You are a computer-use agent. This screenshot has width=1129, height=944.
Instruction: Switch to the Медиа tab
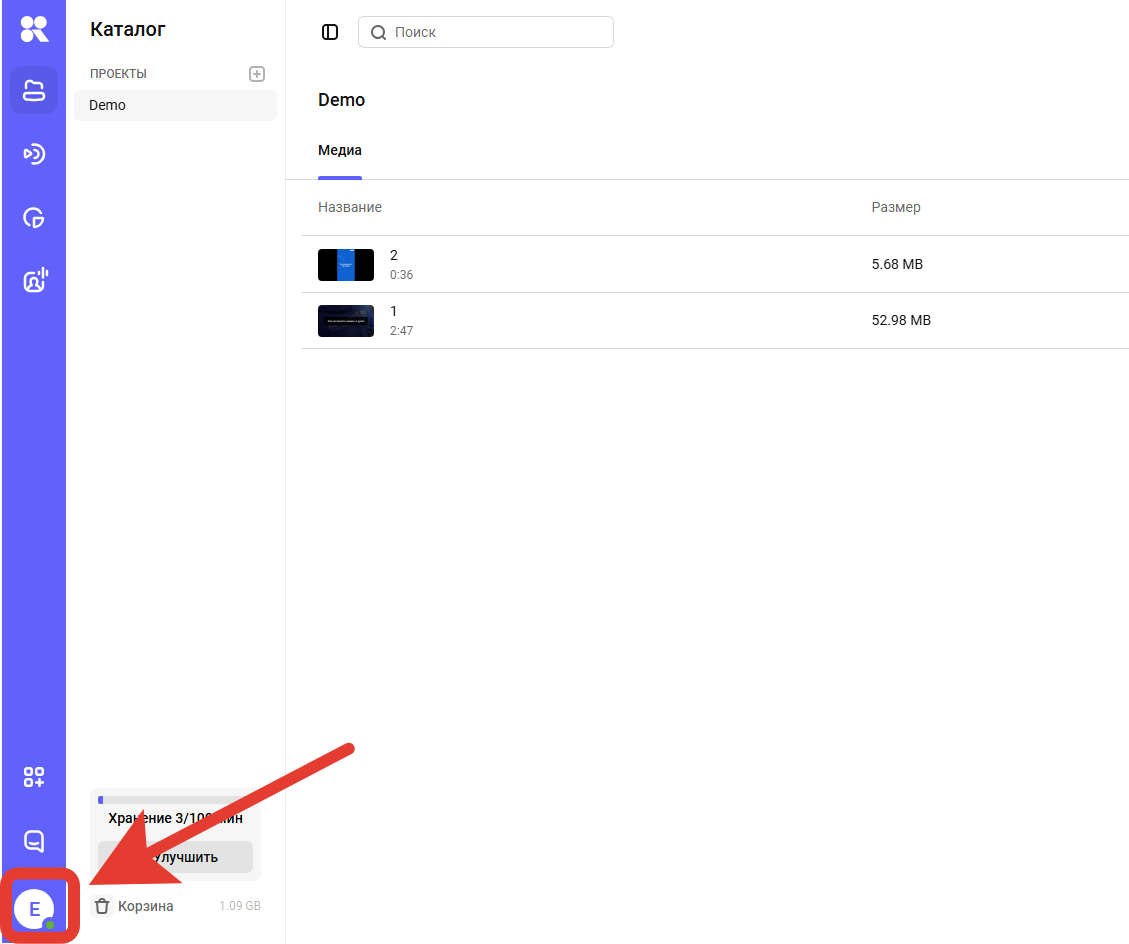tap(340, 151)
